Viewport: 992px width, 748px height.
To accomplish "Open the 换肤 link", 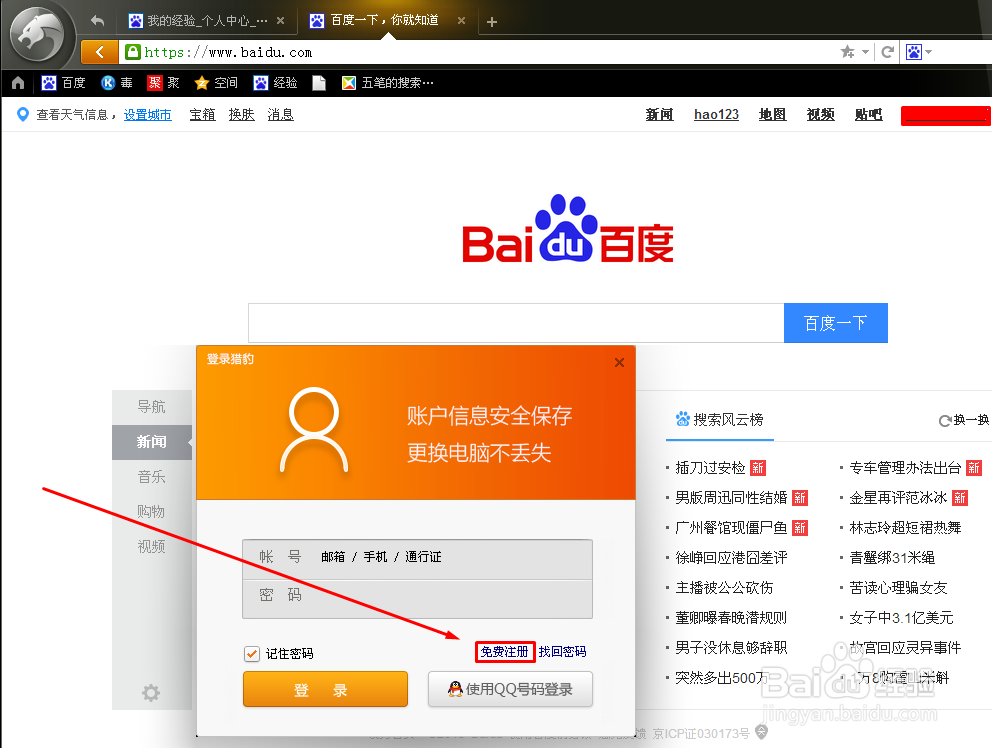I will (242, 115).
